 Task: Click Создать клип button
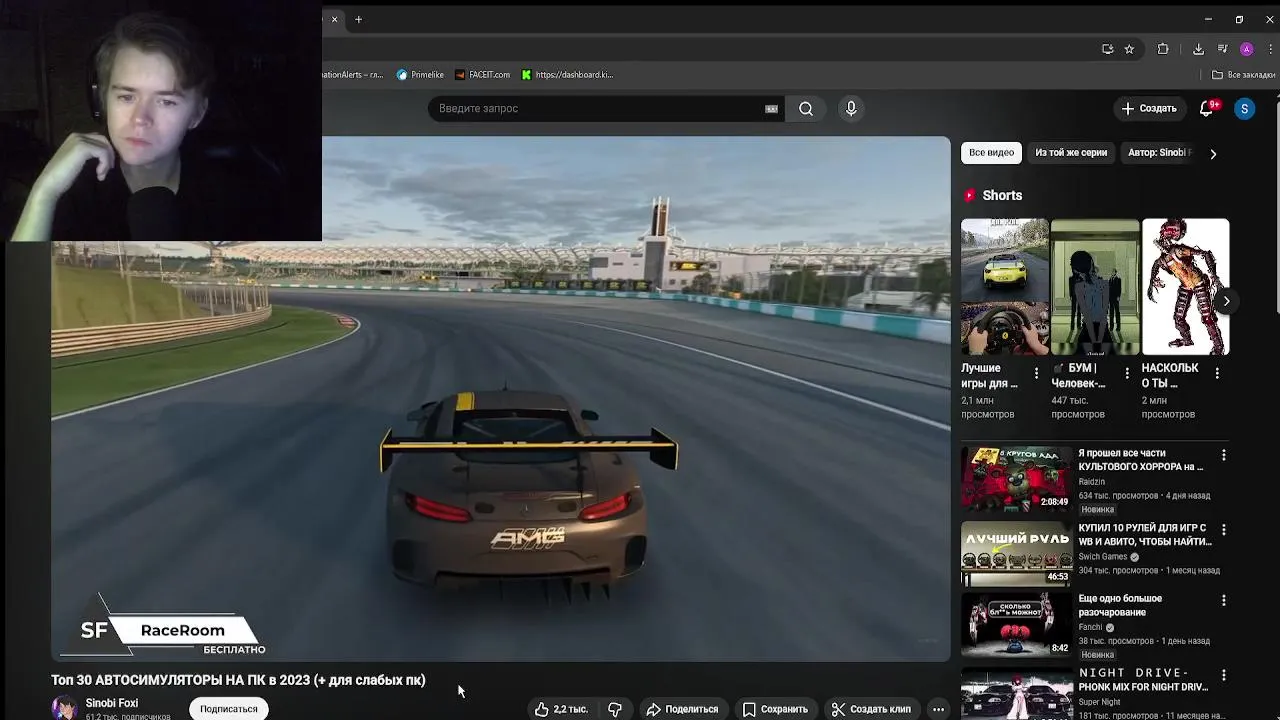coord(871,709)
